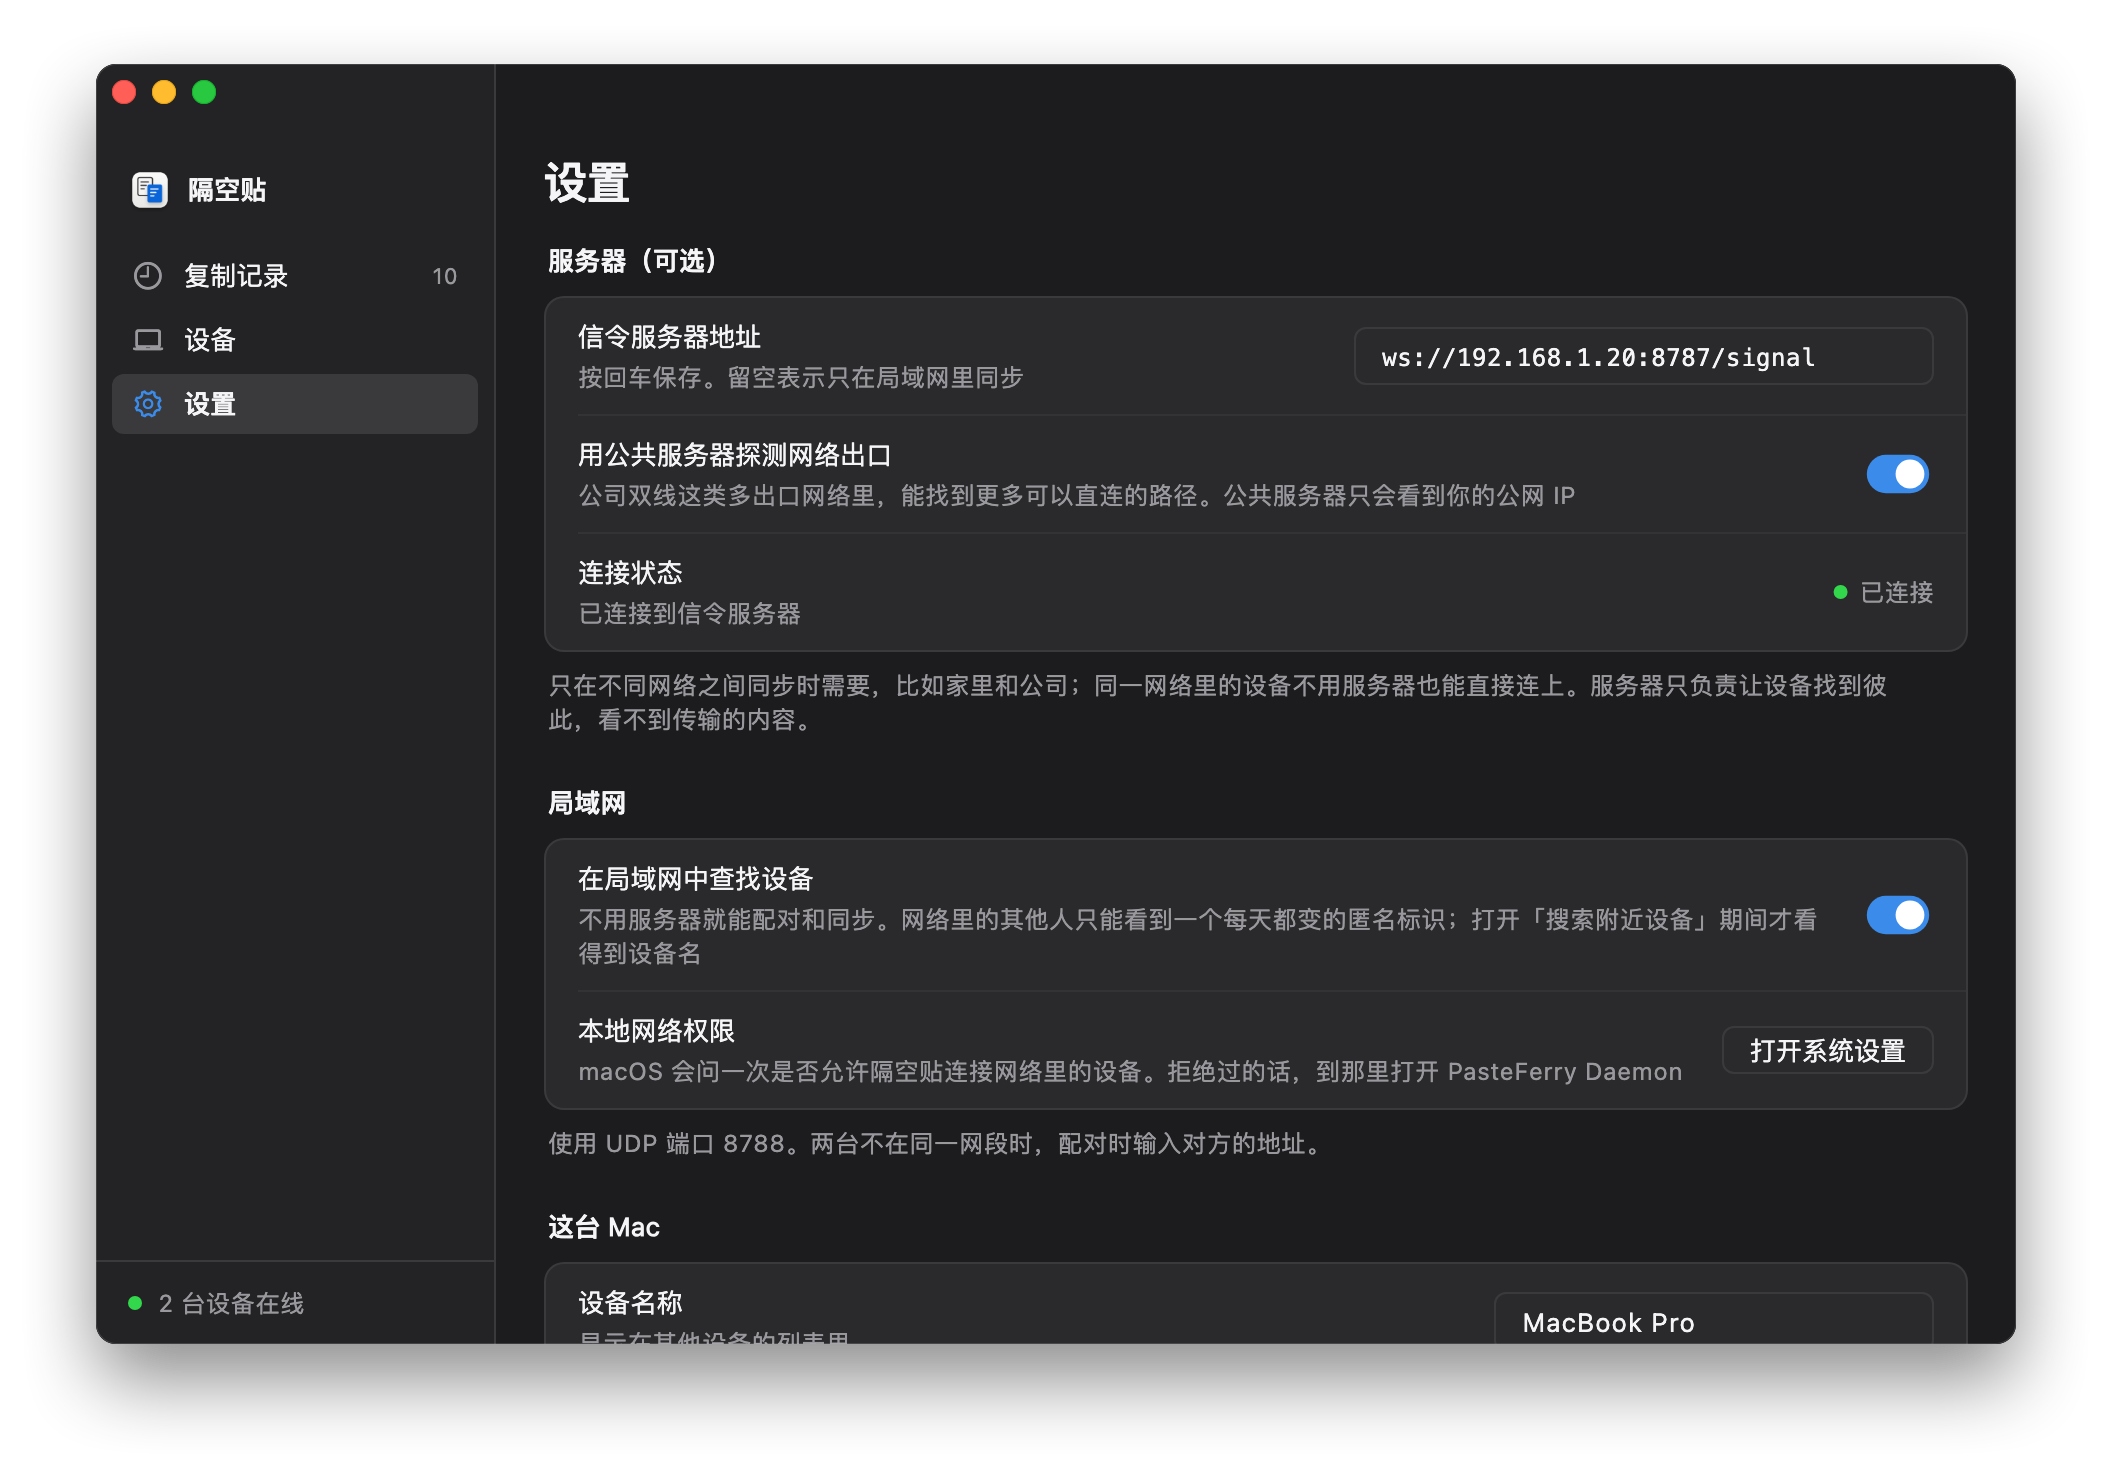The height and width of the screenshot is (1472, 2112).
Task: Click the 已连接 status label
Action: [1896, 592]
